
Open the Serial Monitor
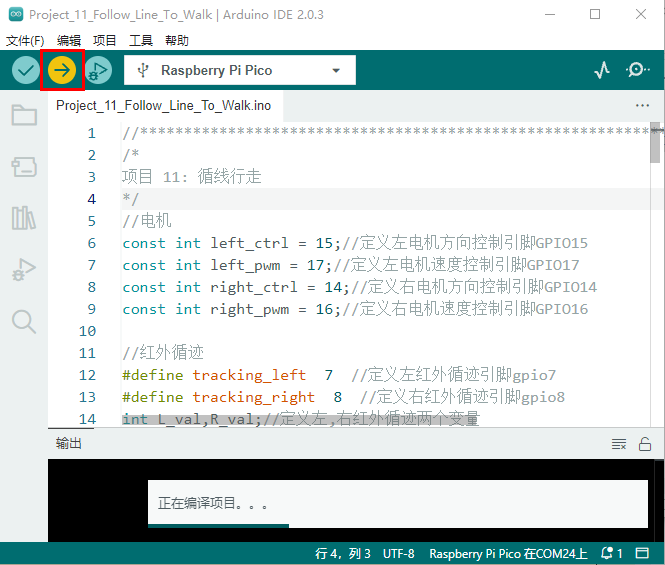tap(637, 70)
